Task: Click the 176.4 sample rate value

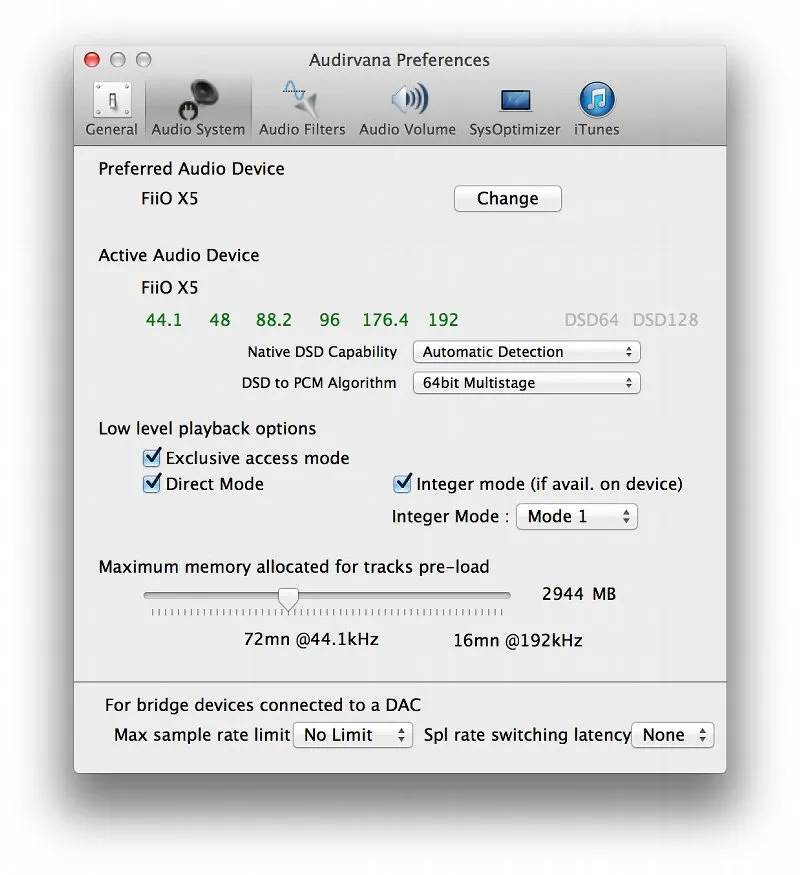Action: pyautogui.click(x=385, y=320)
